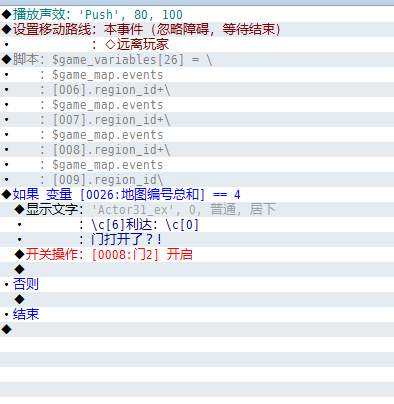
Task: Select the [006].region_id+\ script line
Action: coord(197,89)
